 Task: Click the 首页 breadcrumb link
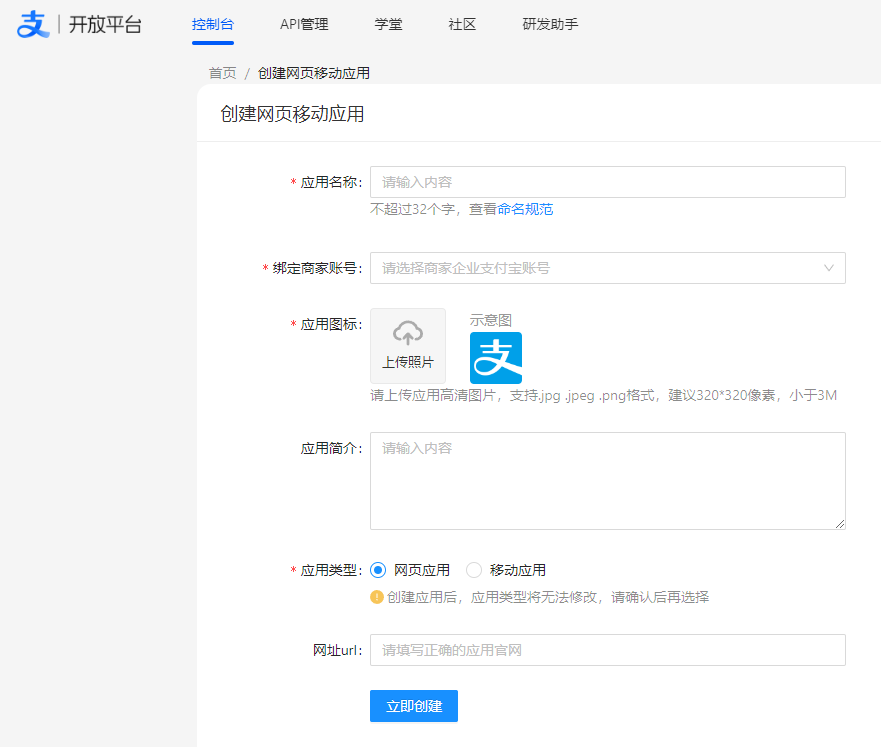click(x=222, y=73)
